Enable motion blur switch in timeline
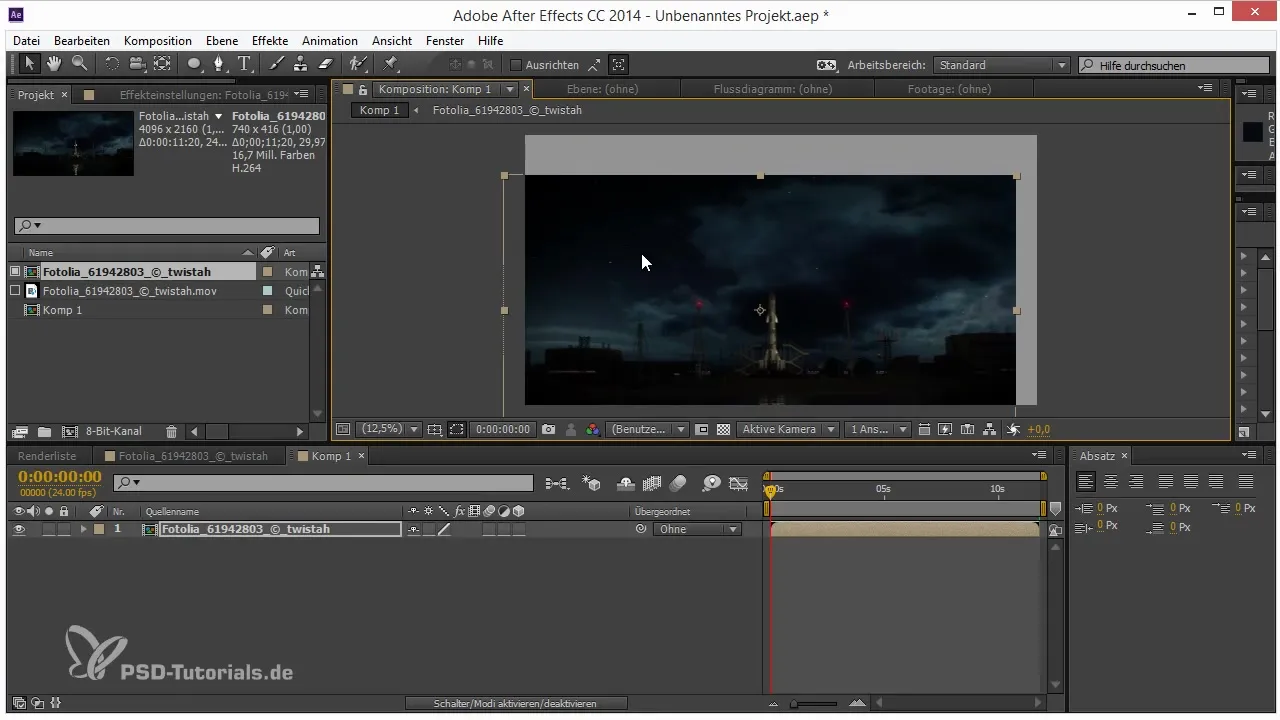 (x=678, y=483)
